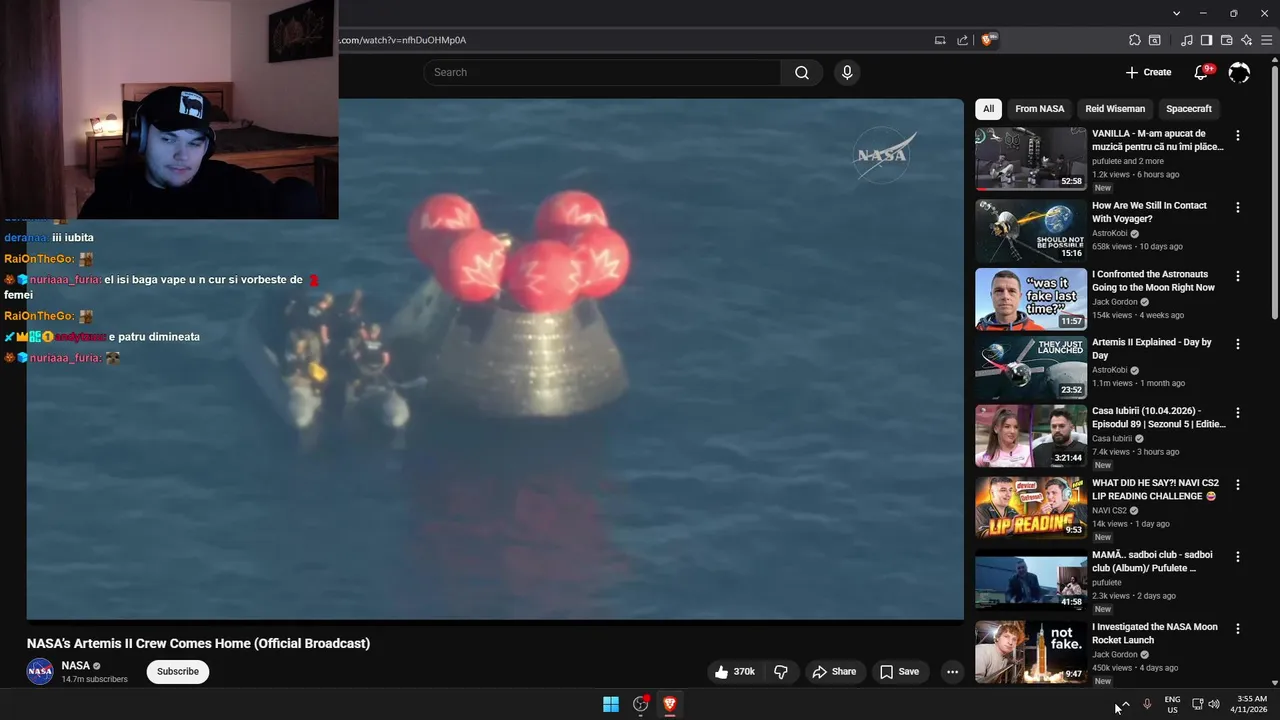Open I Confronted the Astronauts thumbnail
Viewport: 1280px width, 720px height.
(x=1030, y=299)
